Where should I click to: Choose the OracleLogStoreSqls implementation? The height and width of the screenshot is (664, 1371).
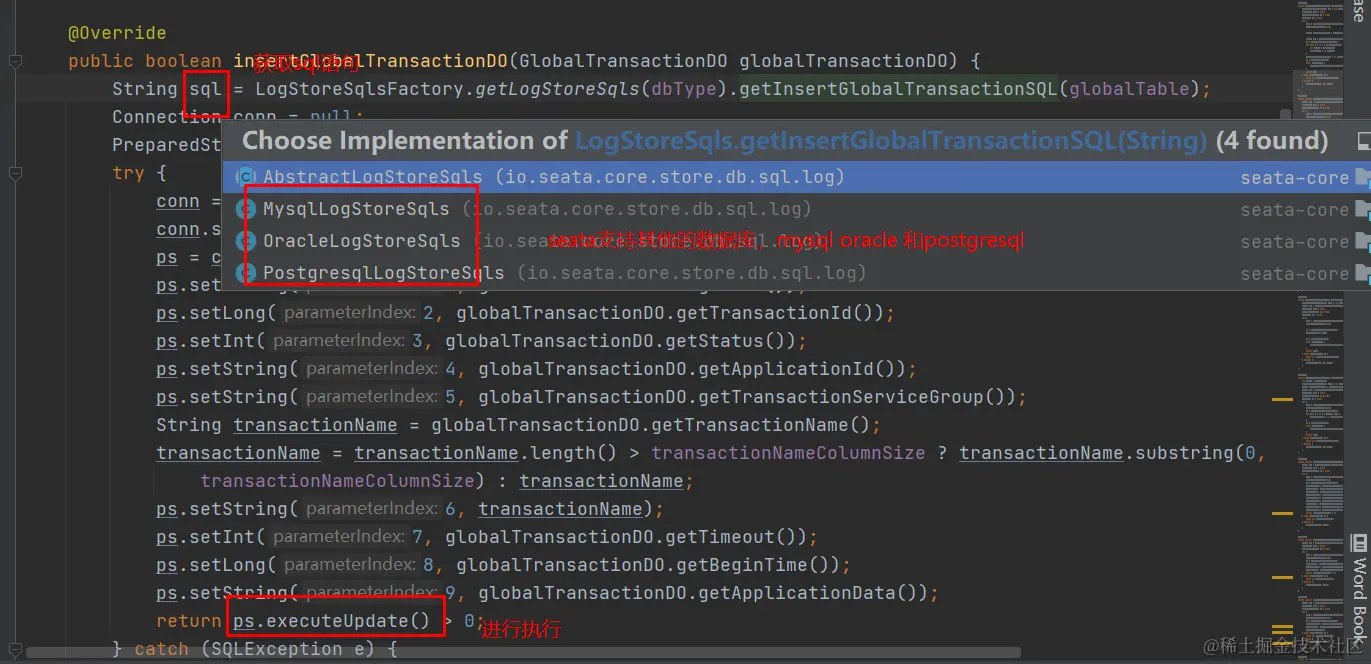point(796,241)
